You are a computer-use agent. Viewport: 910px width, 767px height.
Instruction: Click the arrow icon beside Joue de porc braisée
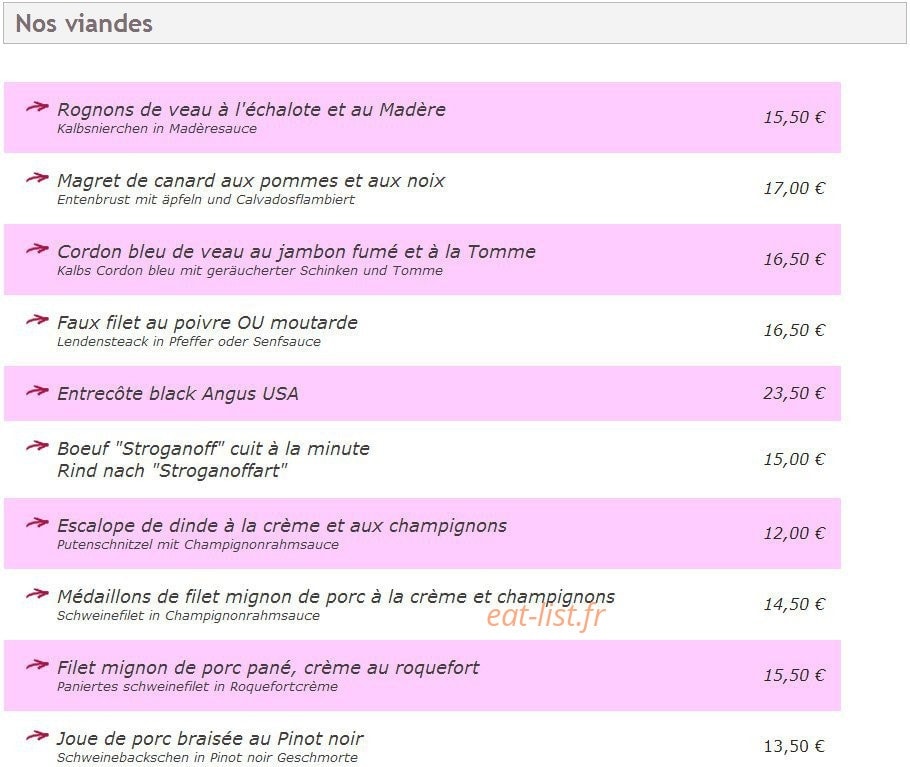37,736
